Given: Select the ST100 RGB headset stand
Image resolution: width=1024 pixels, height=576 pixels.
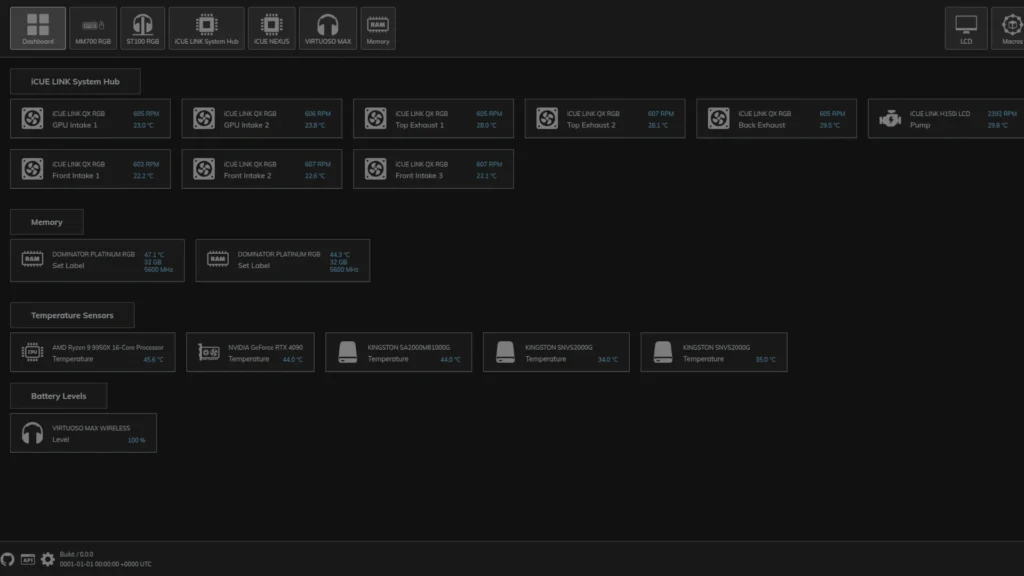Looking at the screenshot, I should click(142, 28).
